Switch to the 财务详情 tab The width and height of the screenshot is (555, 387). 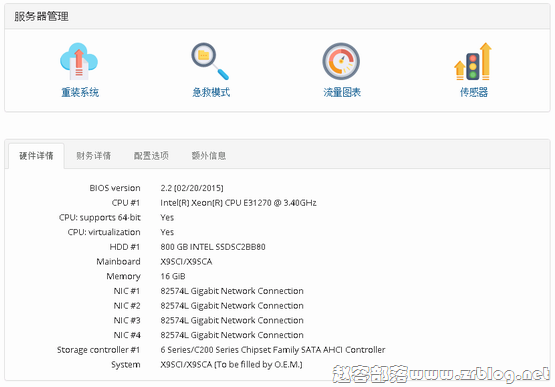(x=93, y=156)
